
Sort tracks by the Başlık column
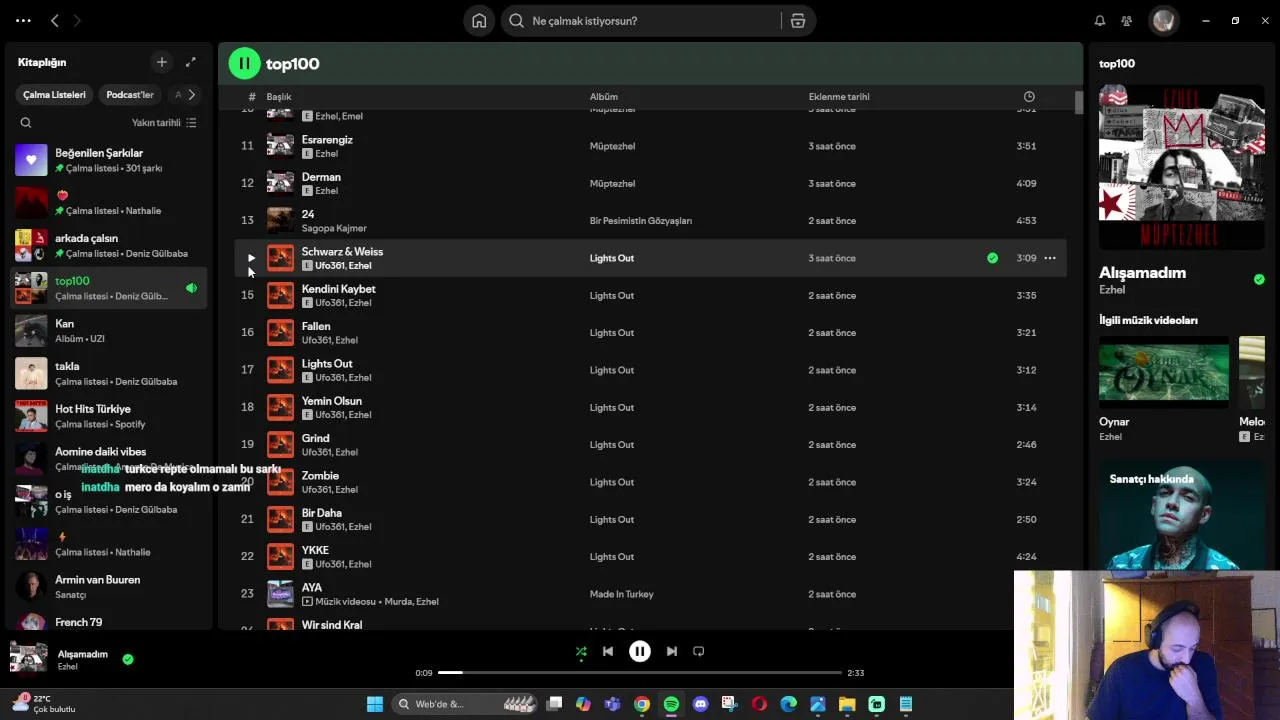(x=279, y=97)
